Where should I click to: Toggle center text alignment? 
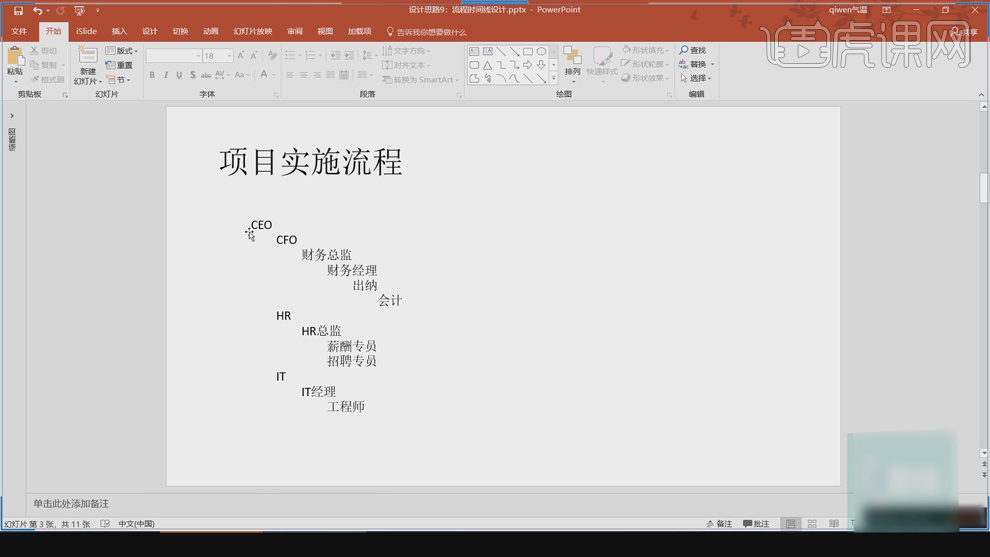303,75
